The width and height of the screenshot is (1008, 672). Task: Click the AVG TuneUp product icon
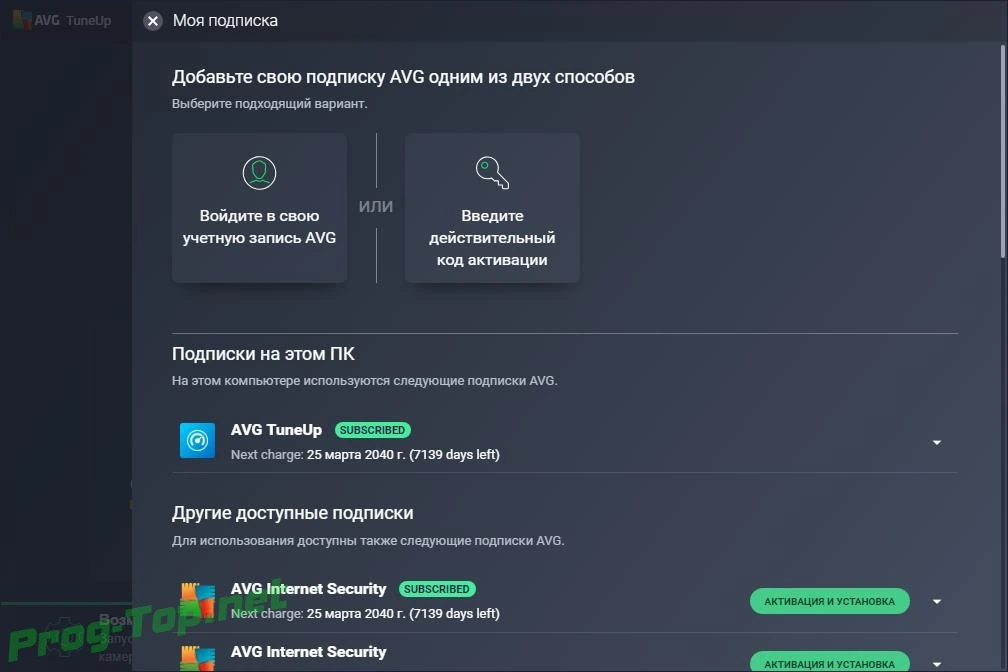click(197, 440)
